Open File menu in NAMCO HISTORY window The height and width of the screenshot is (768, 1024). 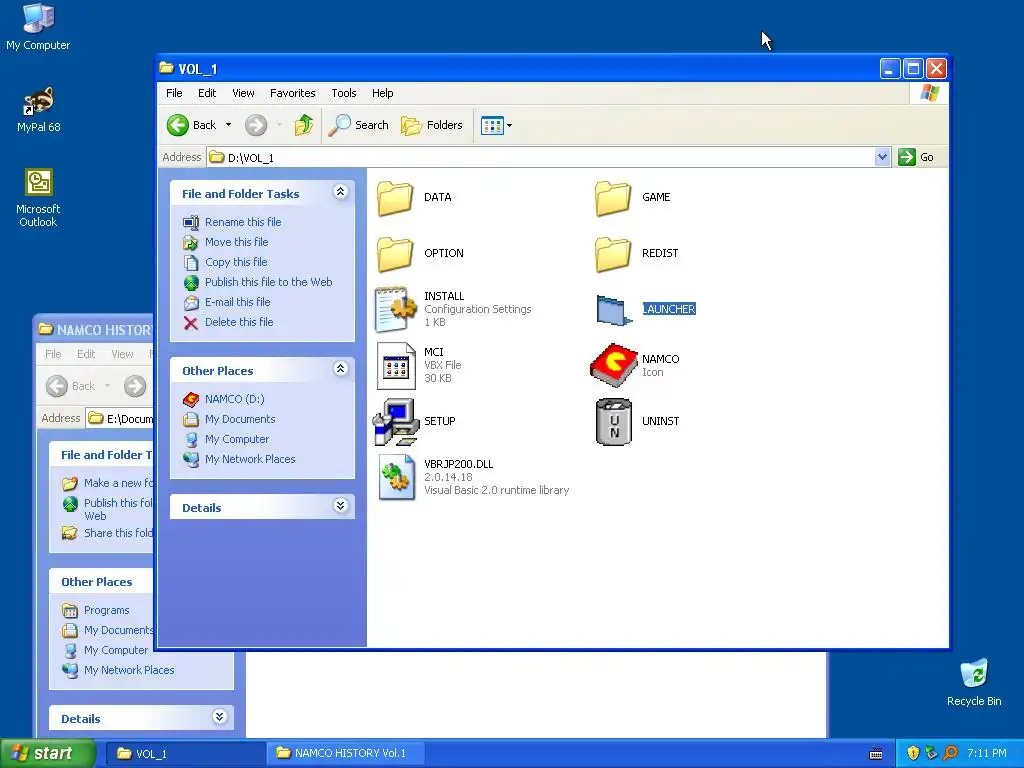(53, 354)
